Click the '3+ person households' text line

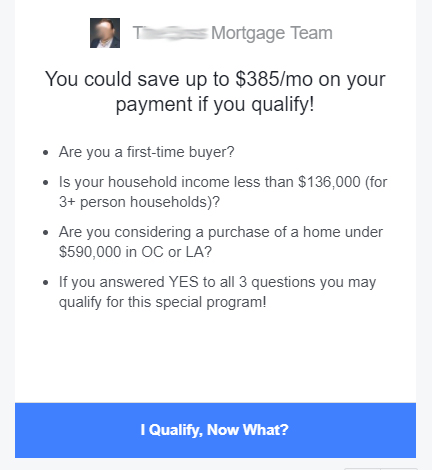[x=139, y=202]
